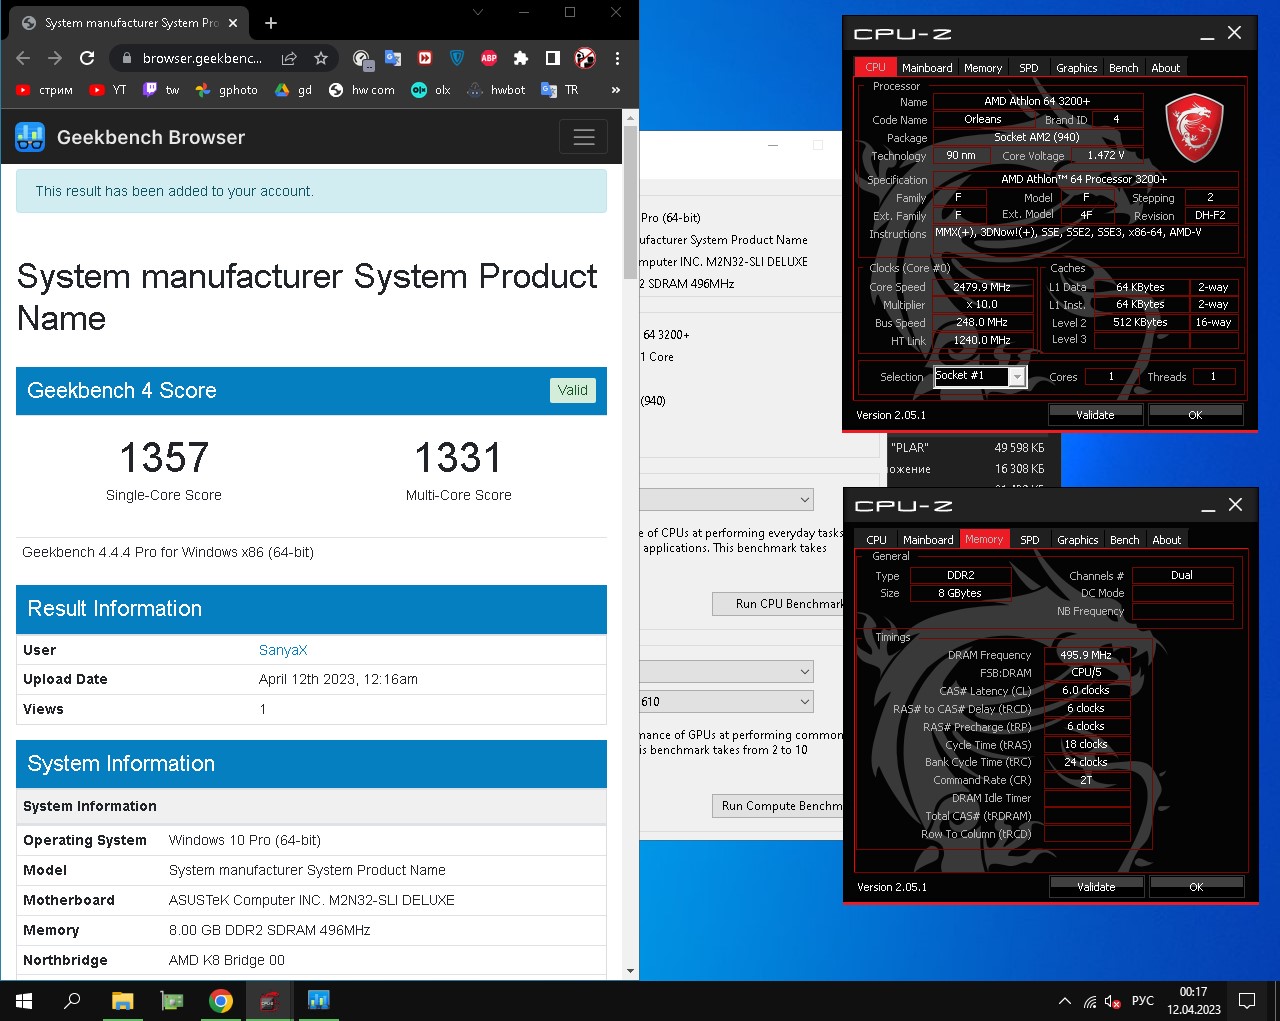Open Bench tab in top CPU-Z window

(x=1124, y=68)
